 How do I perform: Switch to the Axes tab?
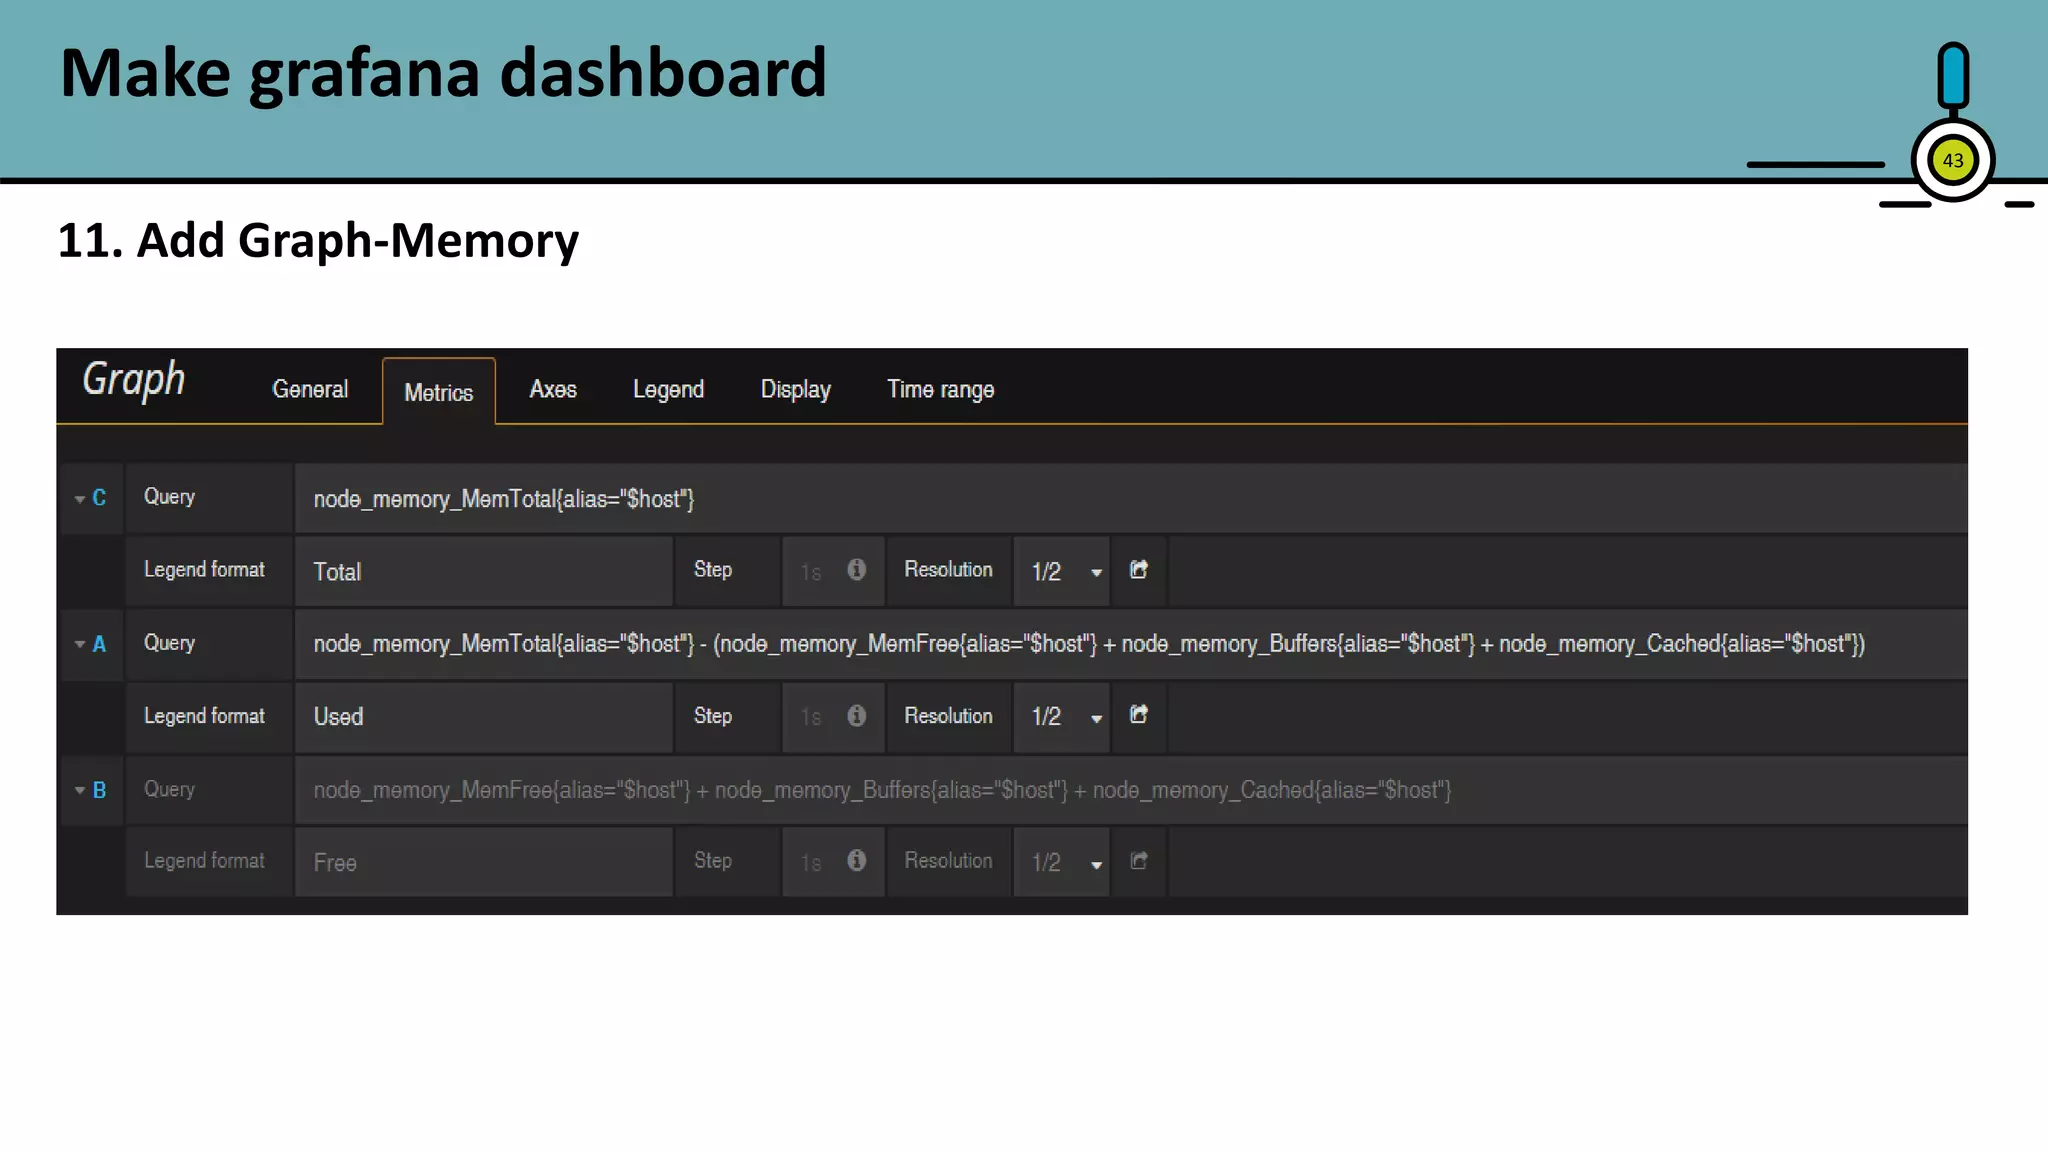(553, 390)
